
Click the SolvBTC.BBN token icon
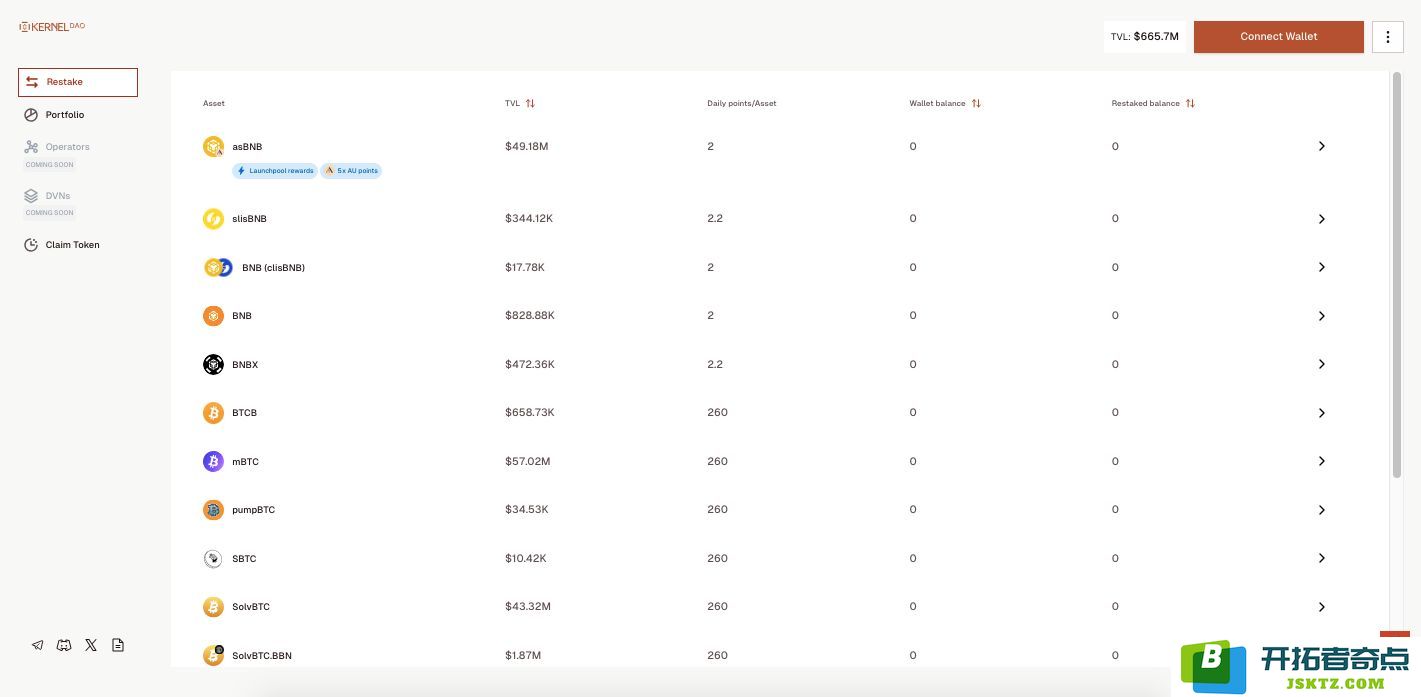[x=213, y=655]
